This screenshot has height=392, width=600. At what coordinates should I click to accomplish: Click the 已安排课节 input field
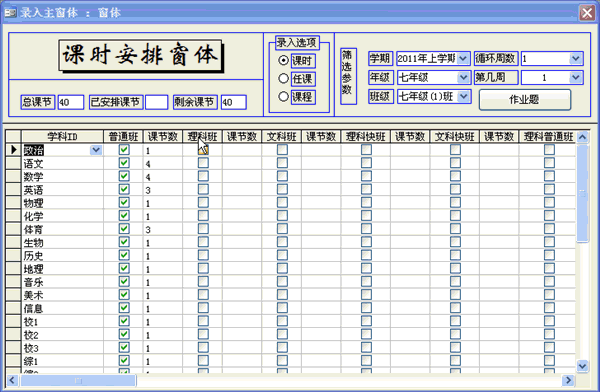point(157,102)
